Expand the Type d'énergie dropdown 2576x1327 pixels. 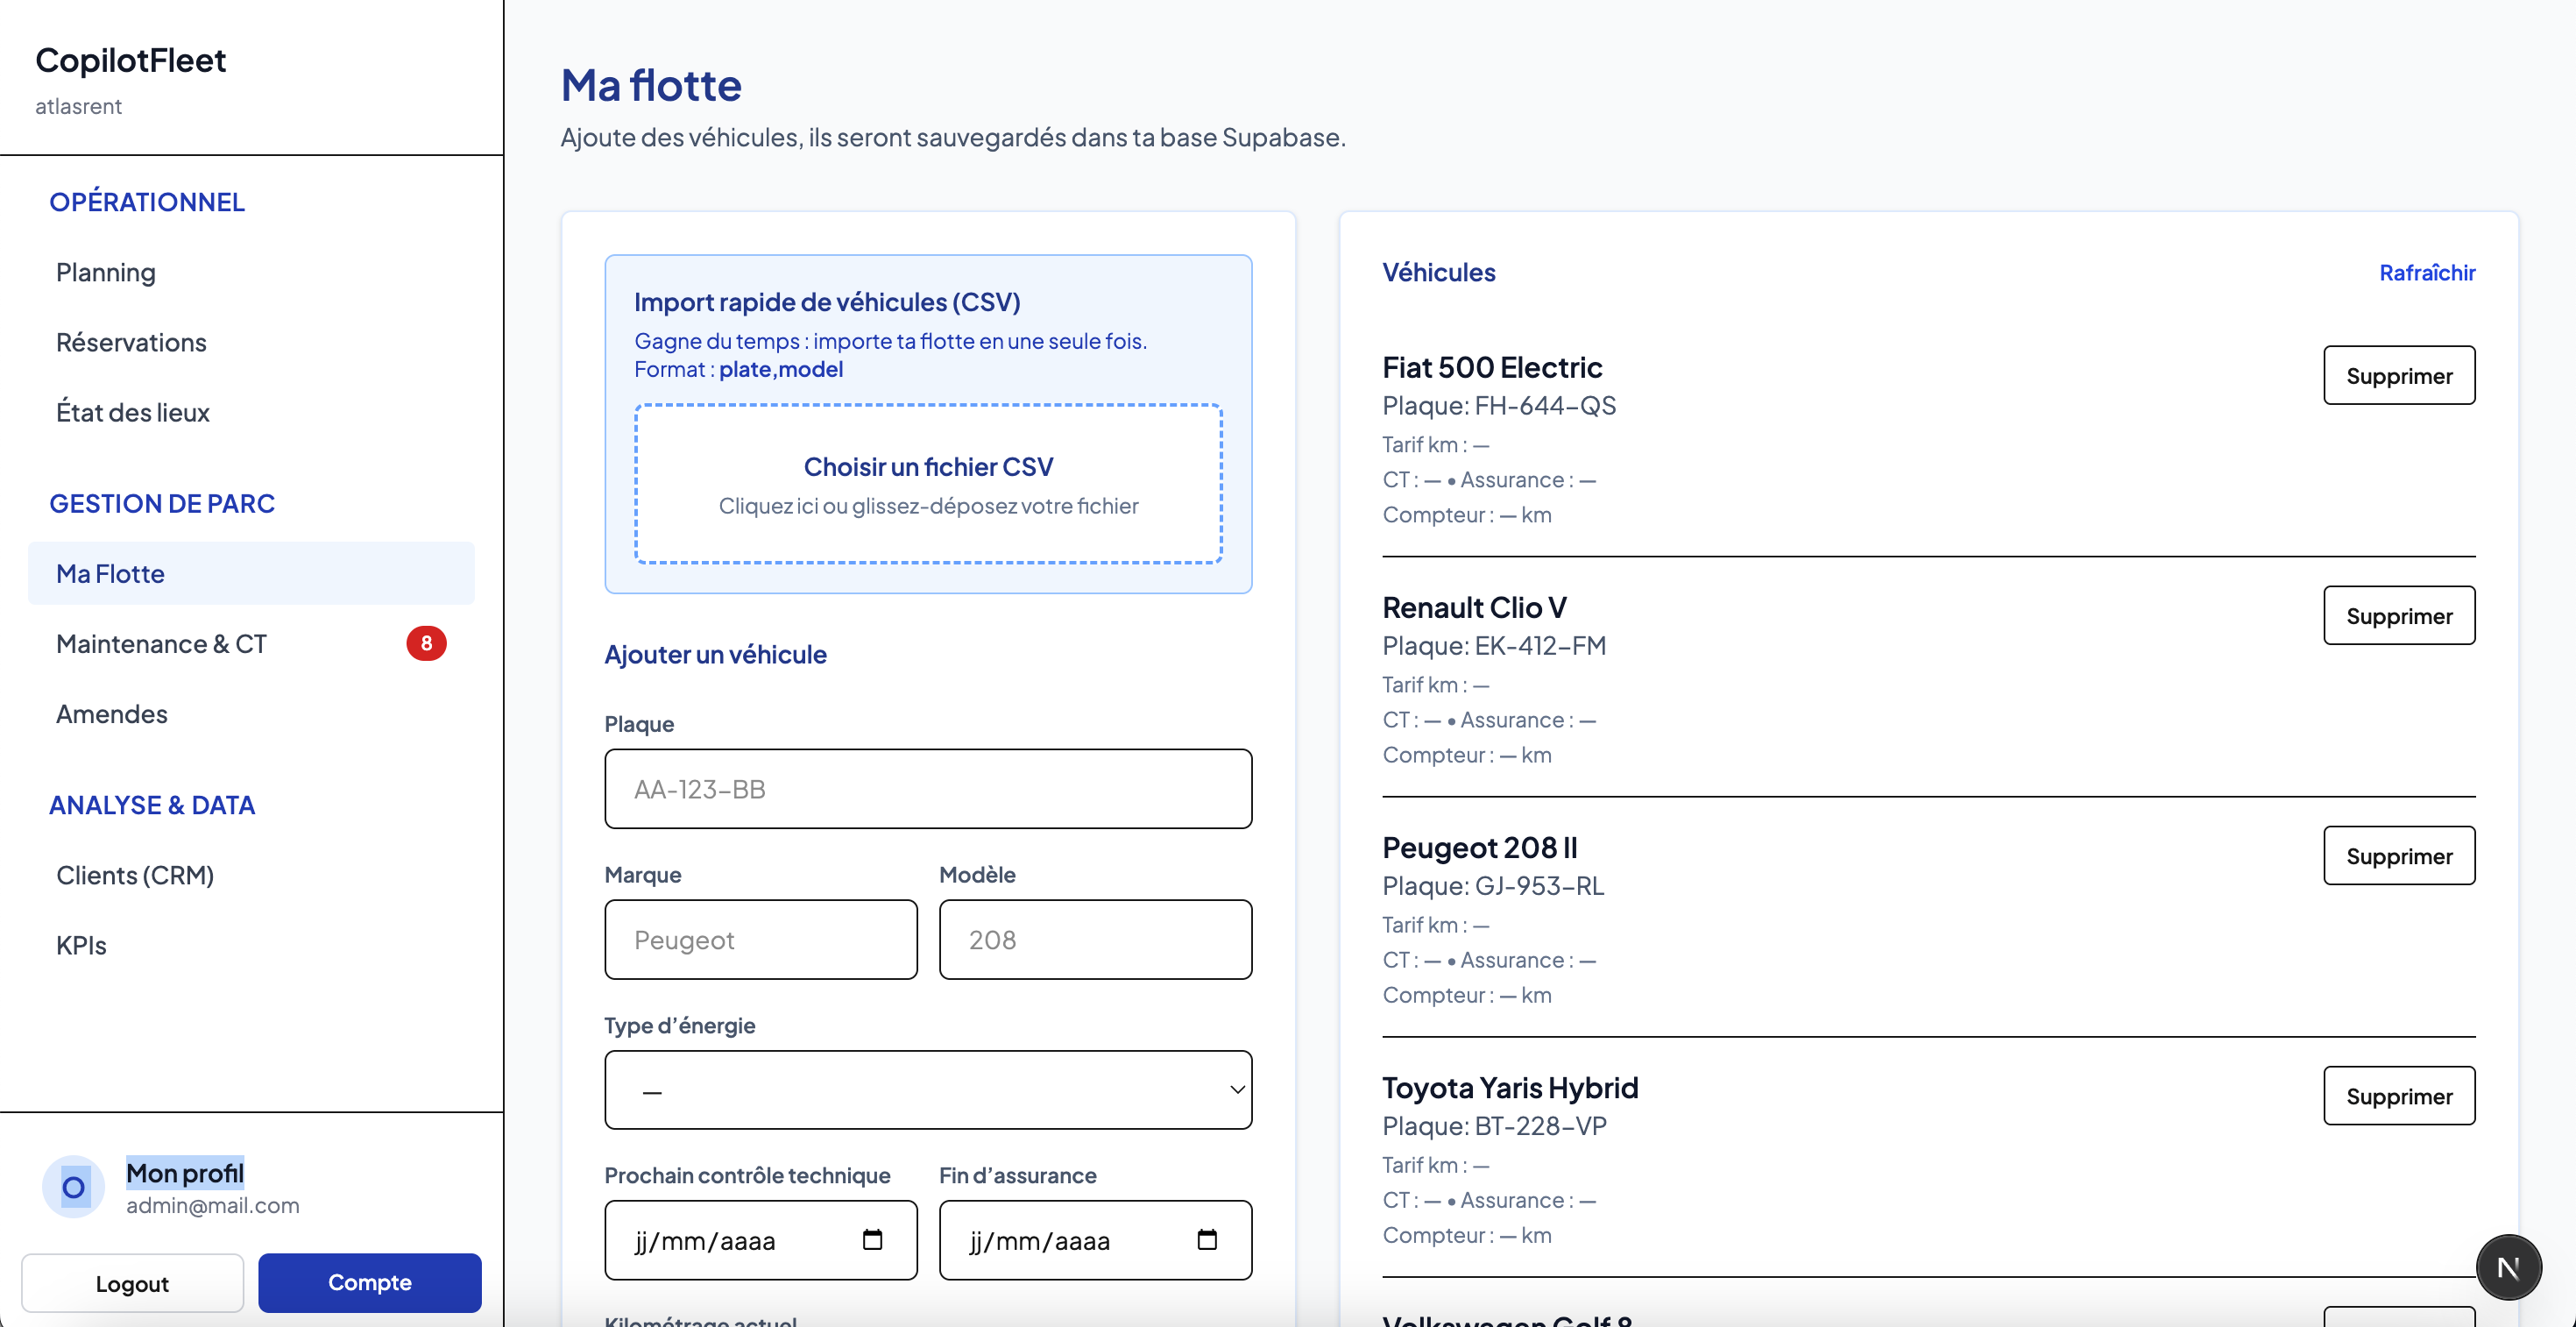pos(927,1090)
